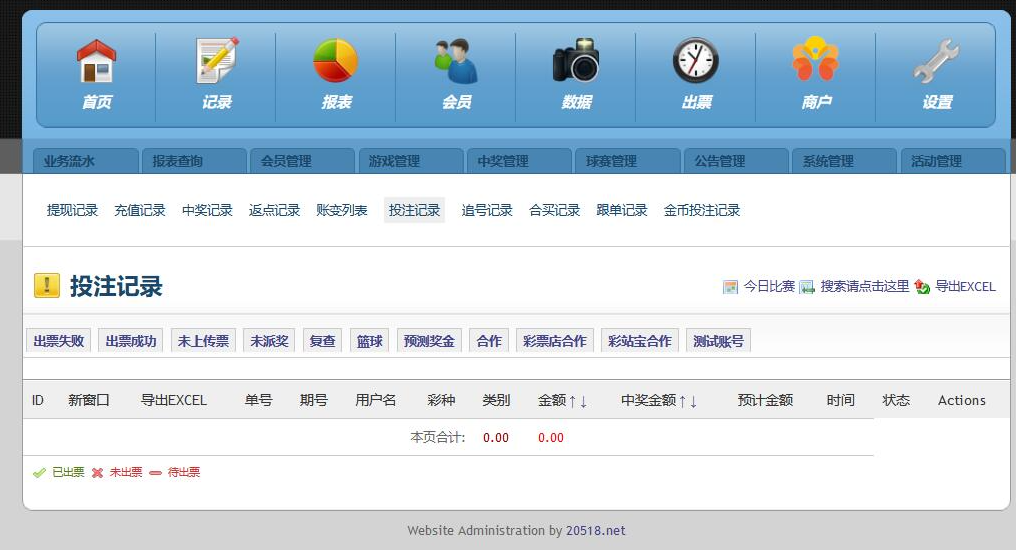Click the red cross 未出票 icon

tap(97, 473)
